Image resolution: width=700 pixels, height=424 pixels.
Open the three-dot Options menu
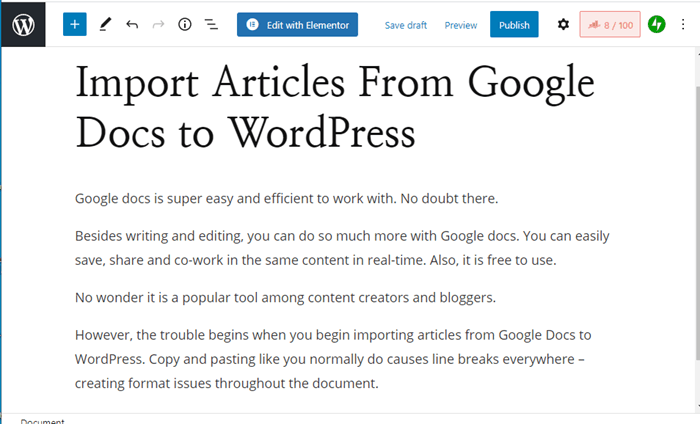point(685,24)
